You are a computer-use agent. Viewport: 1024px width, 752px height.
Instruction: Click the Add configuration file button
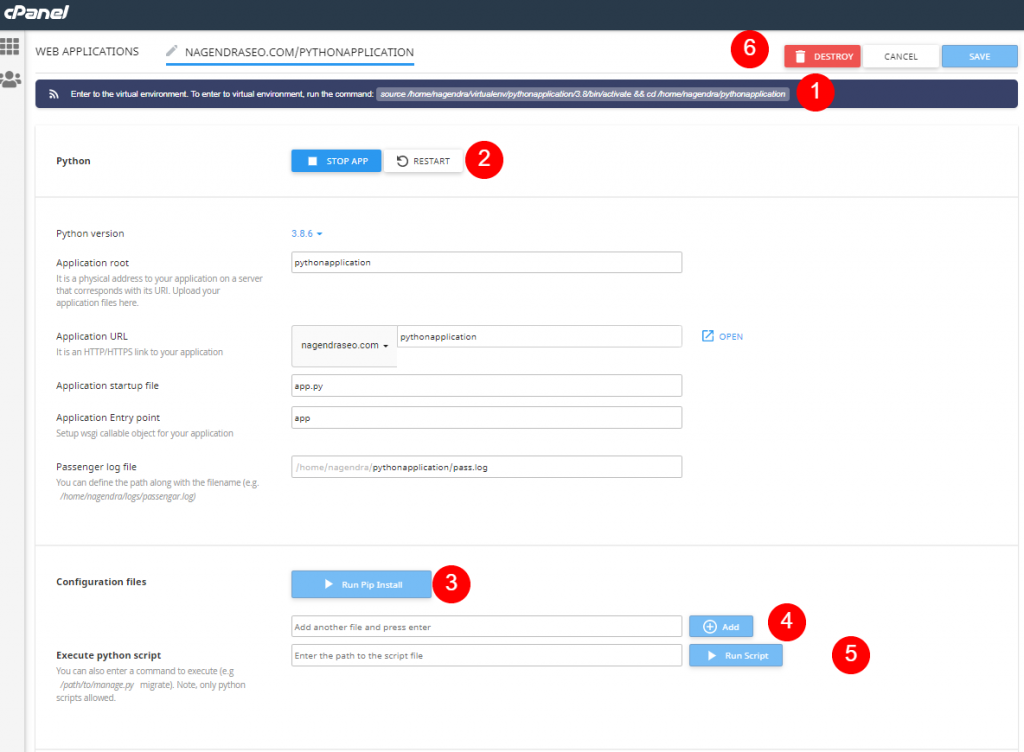click(x=721, y=627)
